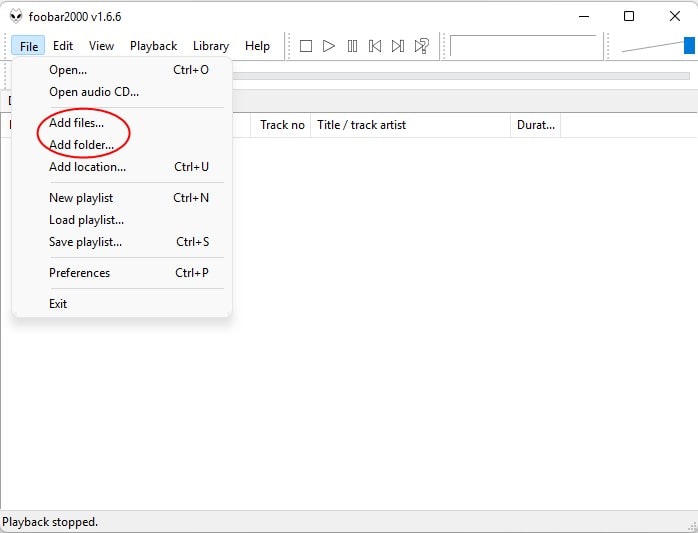698x533 pixels.
Task: Skip to previous track icon
Action: coord(375,46)
